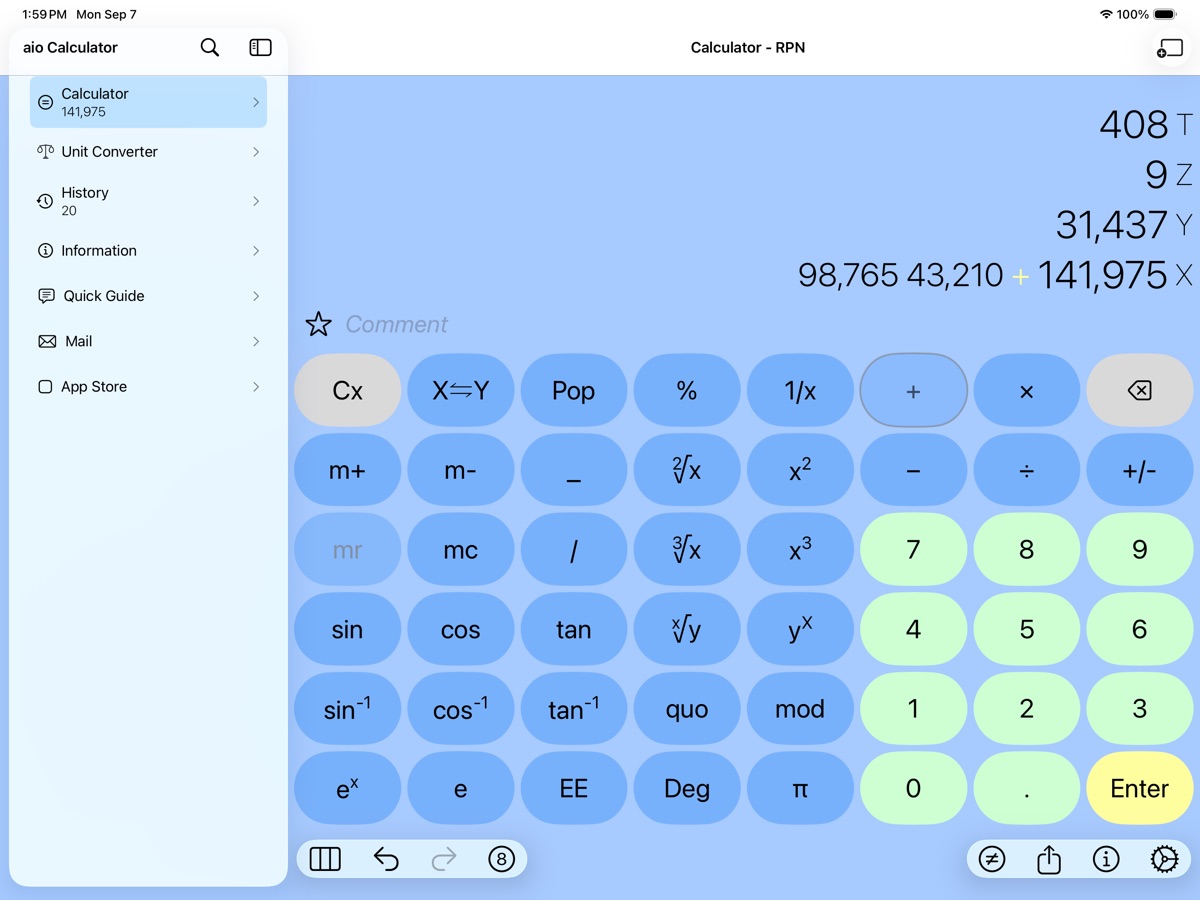The width and height of the screenshot is (1200, 900).
Task: Click the App Store square icon
Action: tap(45, 387)
